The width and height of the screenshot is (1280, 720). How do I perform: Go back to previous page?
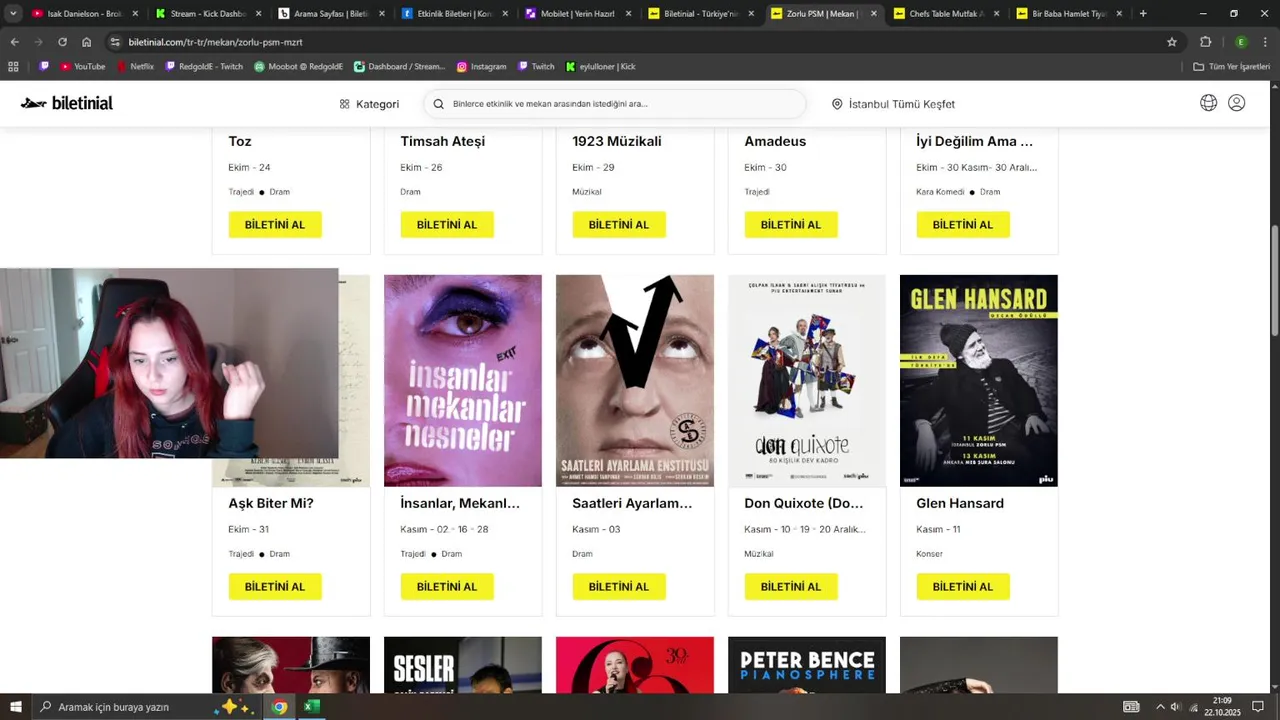point(14,42)
